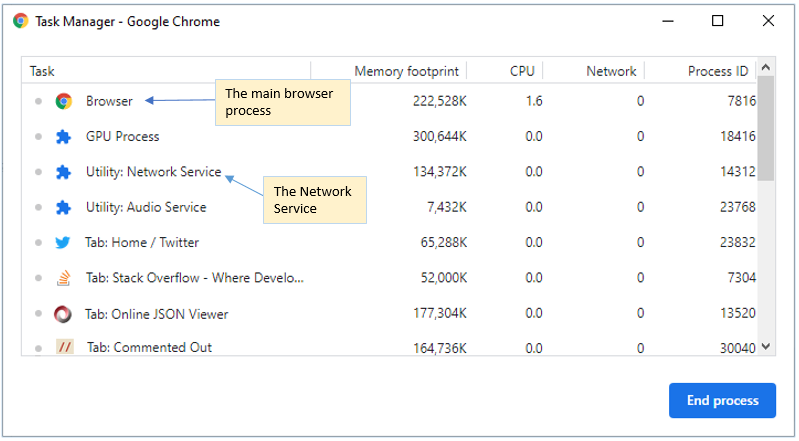Click the 300,644K memory value
The image size is (799, 441).
tap(439, 136)
